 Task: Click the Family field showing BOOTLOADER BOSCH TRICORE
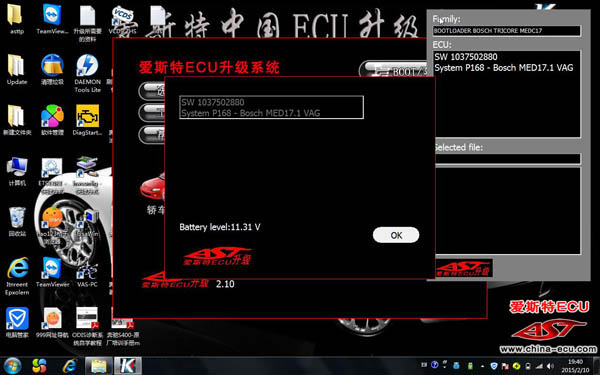[507, 31]
